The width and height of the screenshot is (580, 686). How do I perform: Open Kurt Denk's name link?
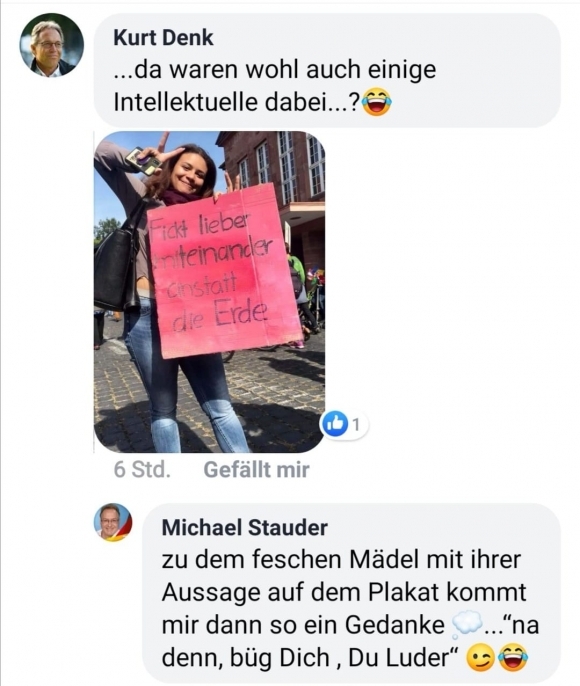[163, 38]
